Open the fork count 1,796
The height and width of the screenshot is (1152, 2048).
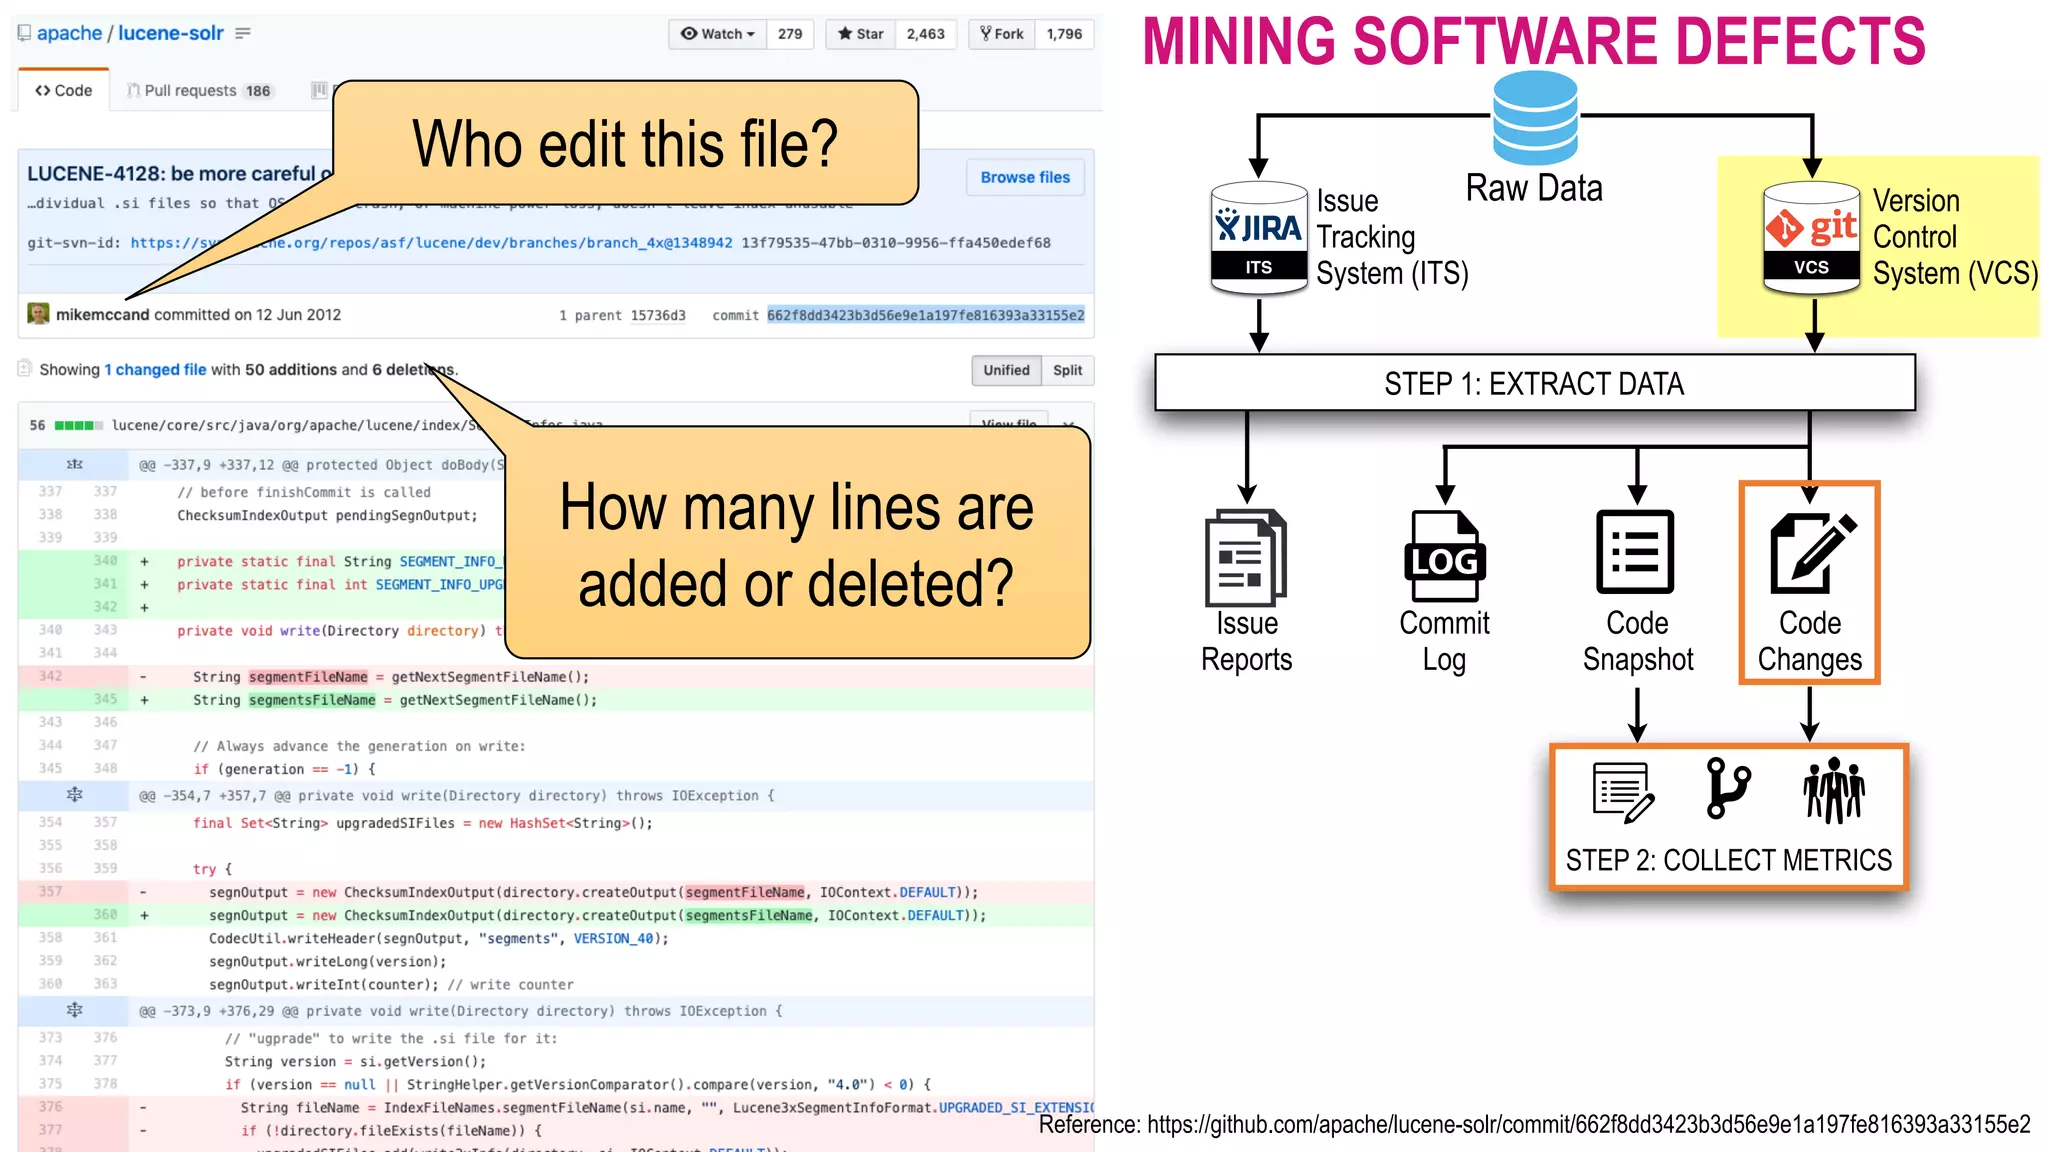pos(1065,34)
